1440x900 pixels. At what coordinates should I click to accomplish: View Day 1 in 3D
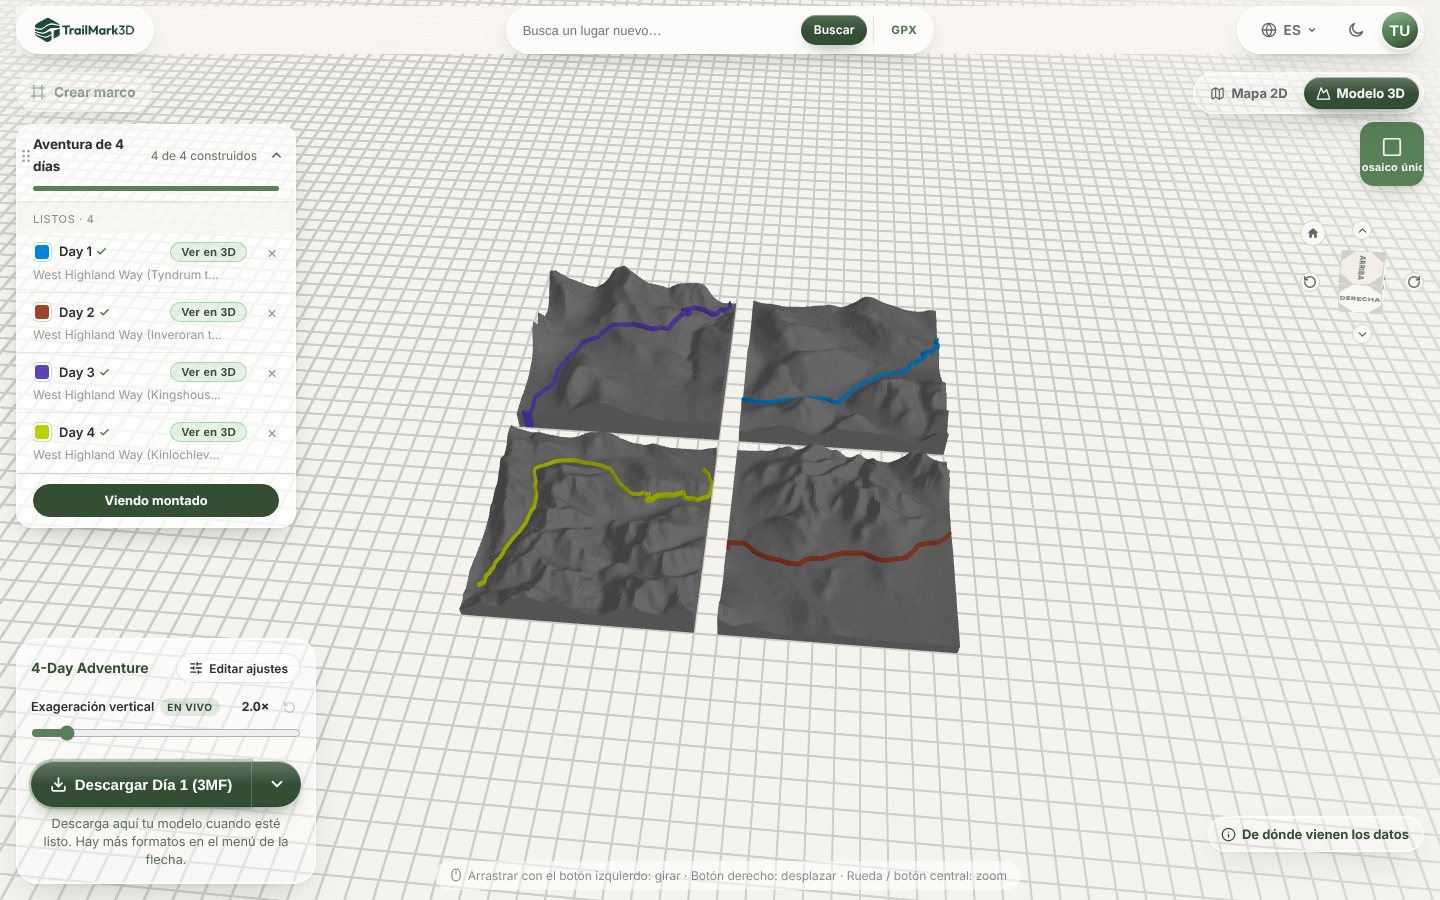[208, 252]
